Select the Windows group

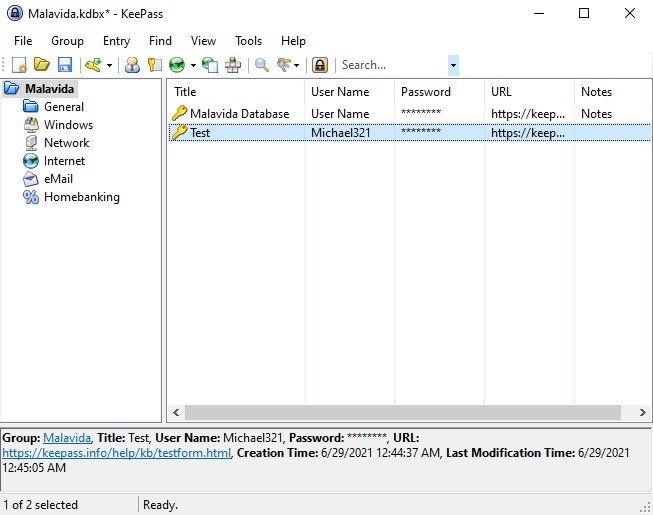68,124
